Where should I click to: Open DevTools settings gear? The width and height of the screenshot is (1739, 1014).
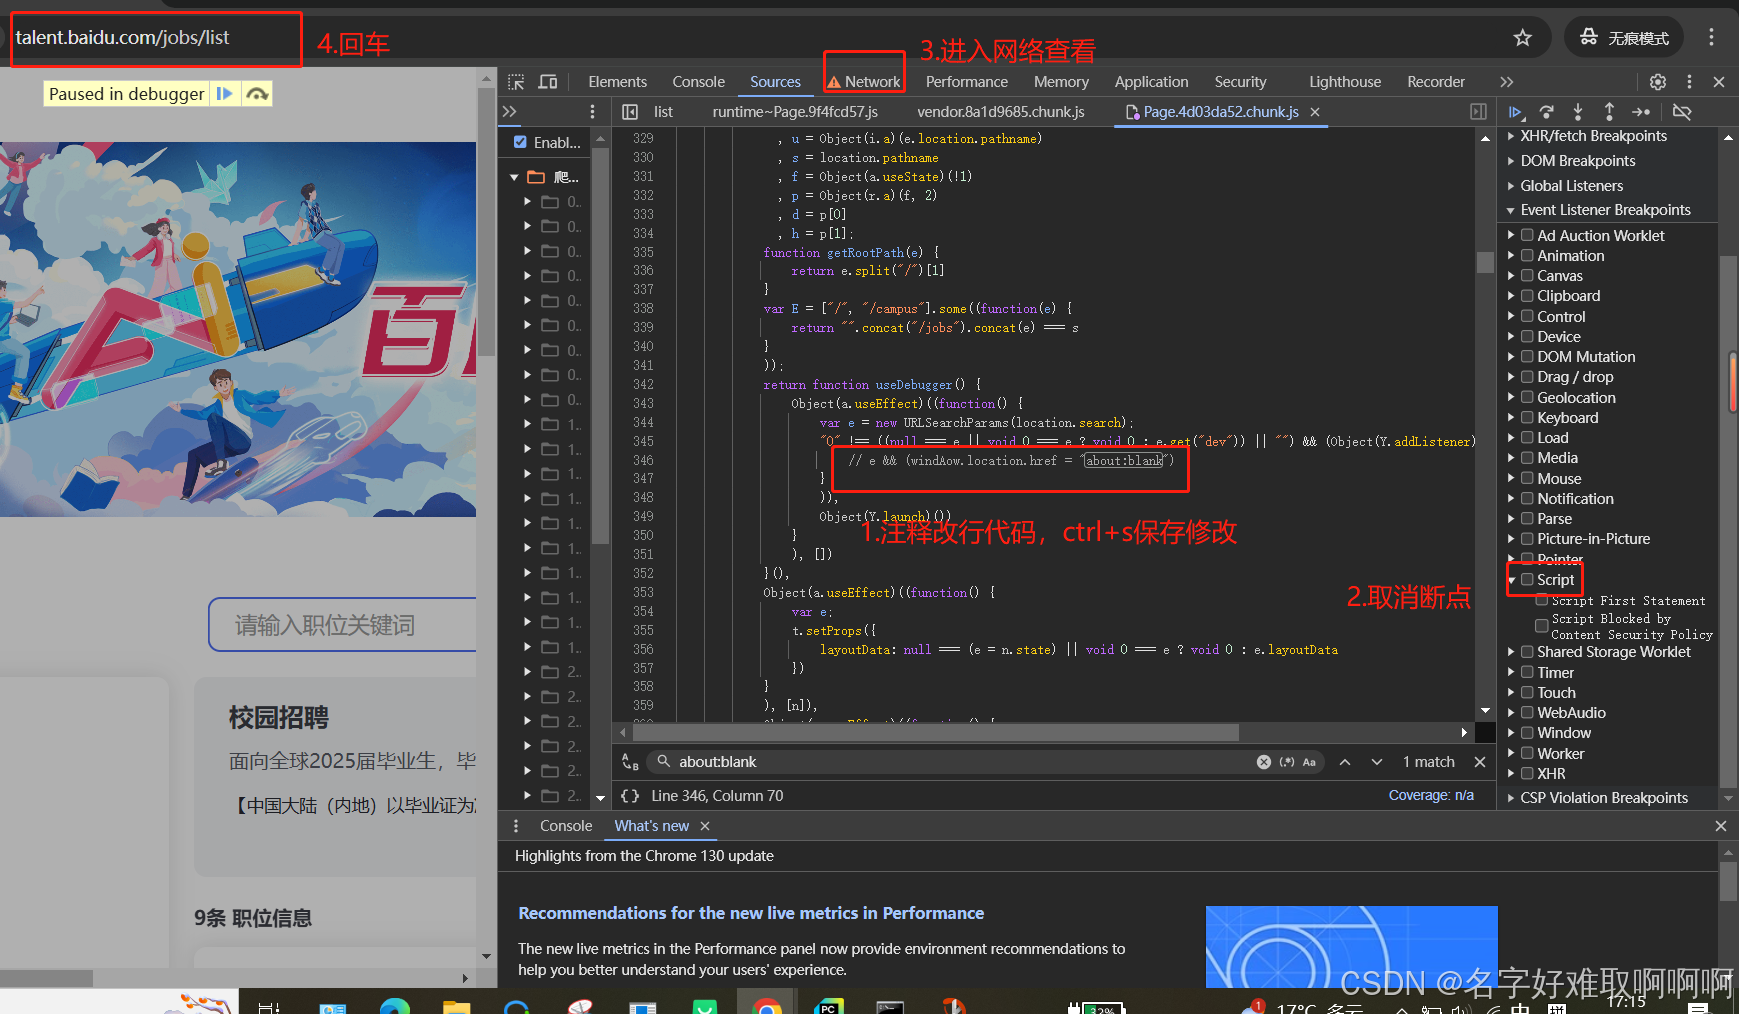[x=1658, y=82]
